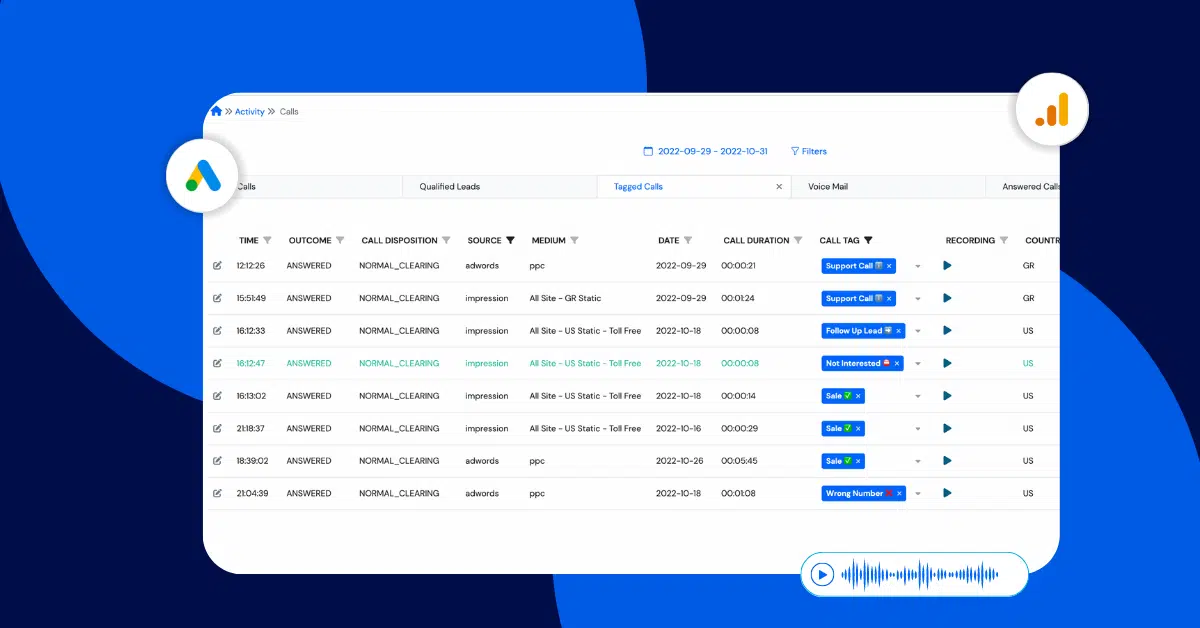
Task: Filter the CALL DISPOSITION column
Action: point(446,241)
